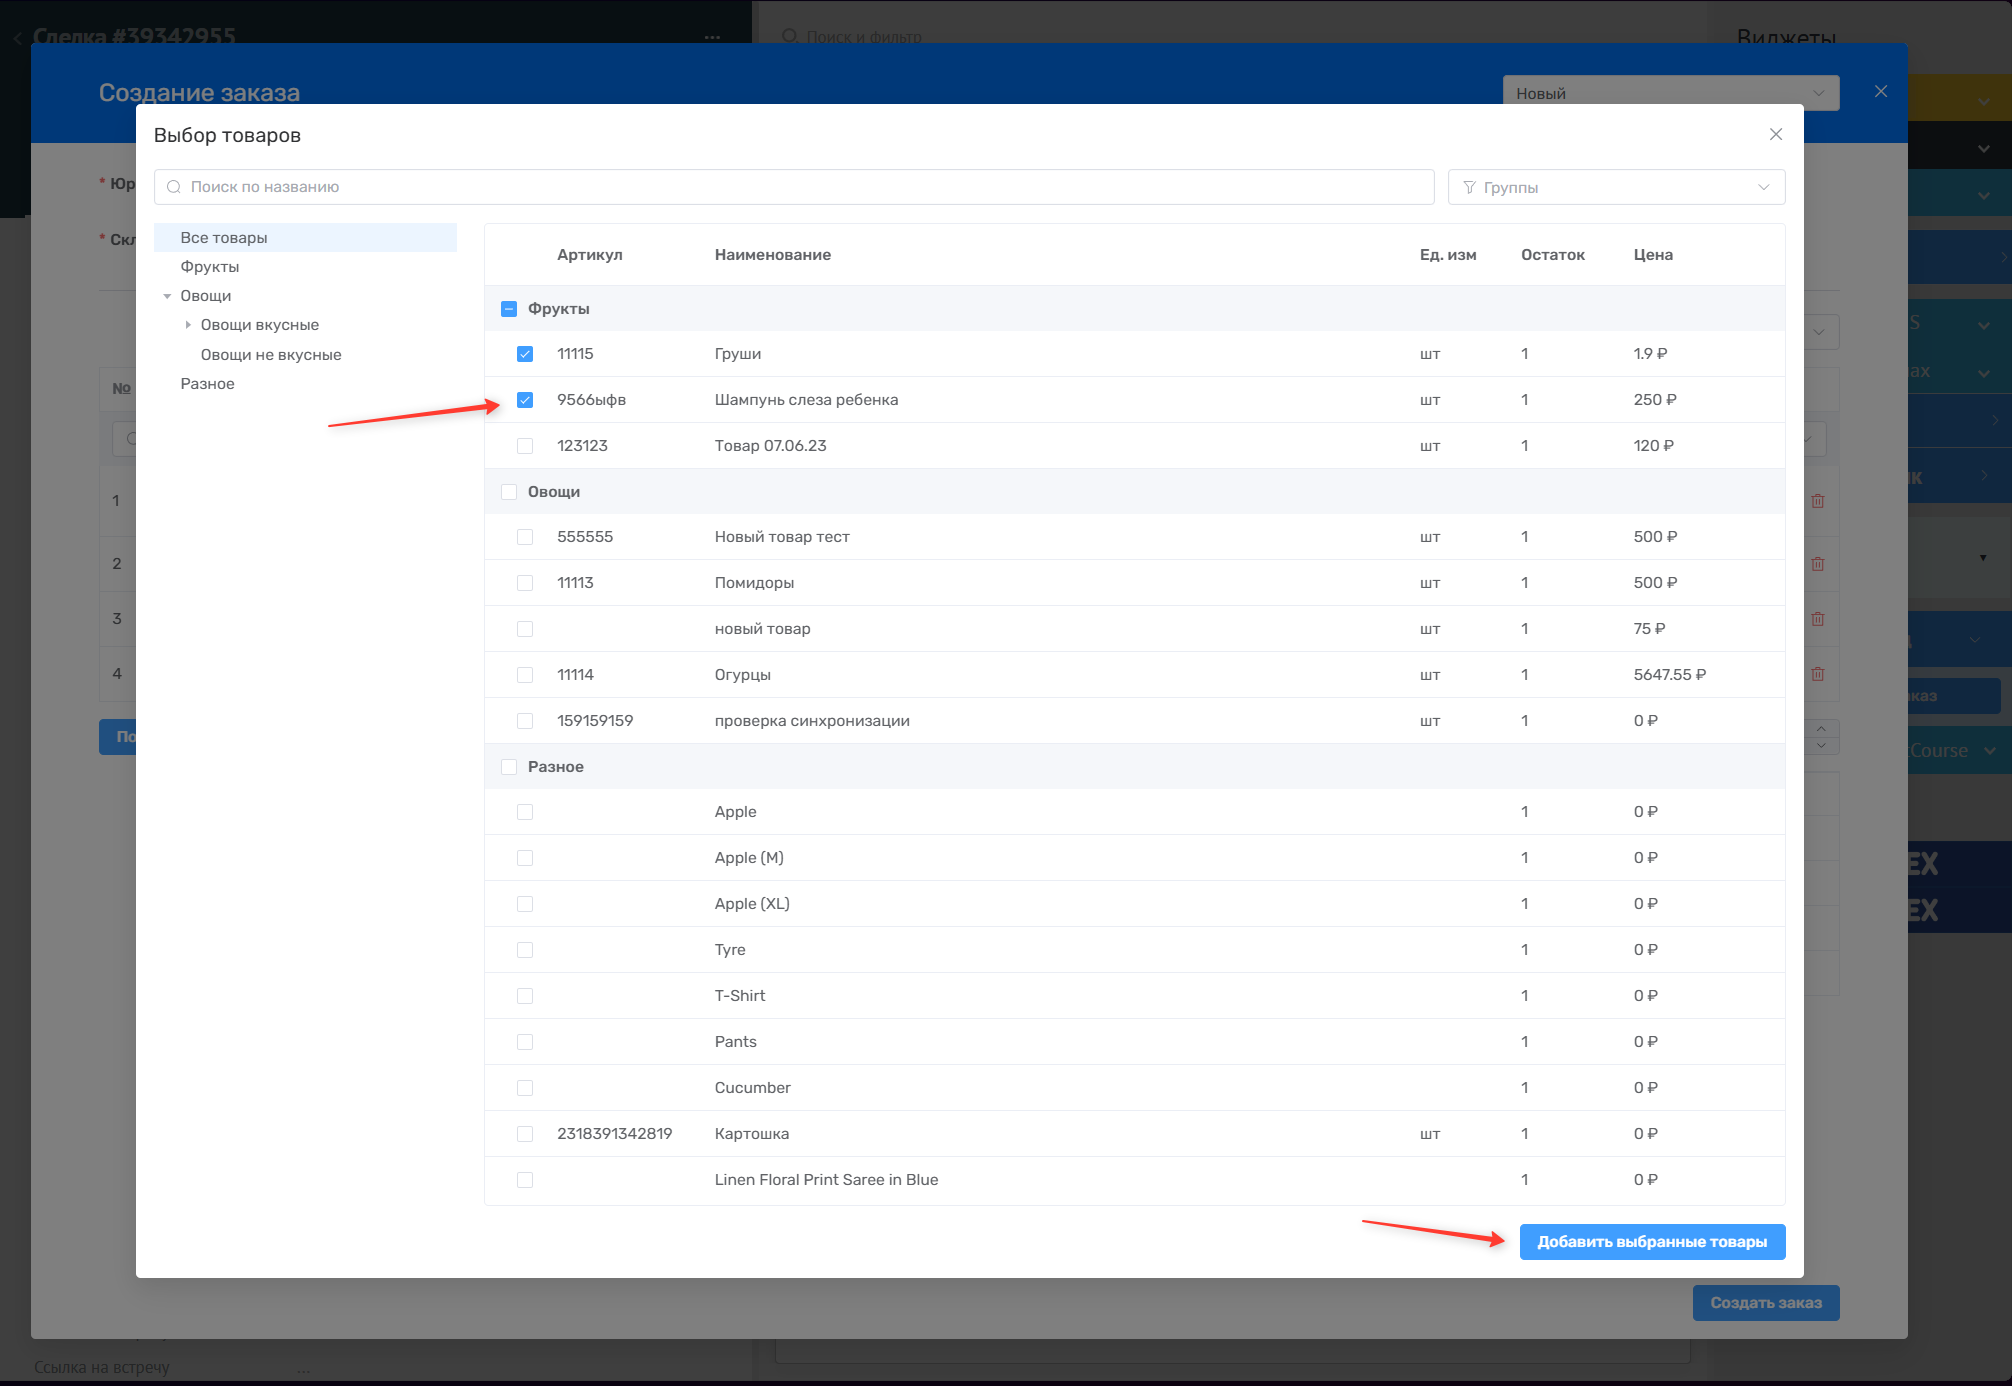Uncheck Шампунь слеза ребенка checkbox
Image resolution: width=2012 pixels, height=1386 pixels.
525,400
